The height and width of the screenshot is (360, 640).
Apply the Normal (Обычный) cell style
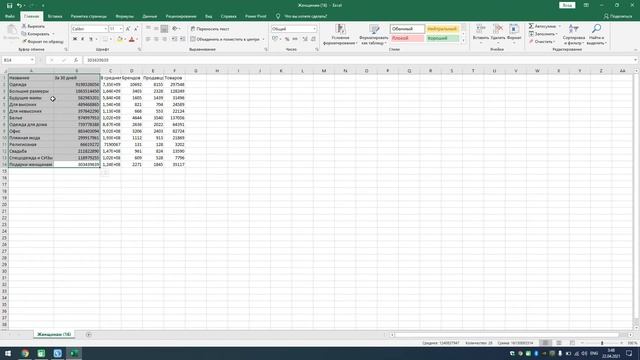(407, 29)
